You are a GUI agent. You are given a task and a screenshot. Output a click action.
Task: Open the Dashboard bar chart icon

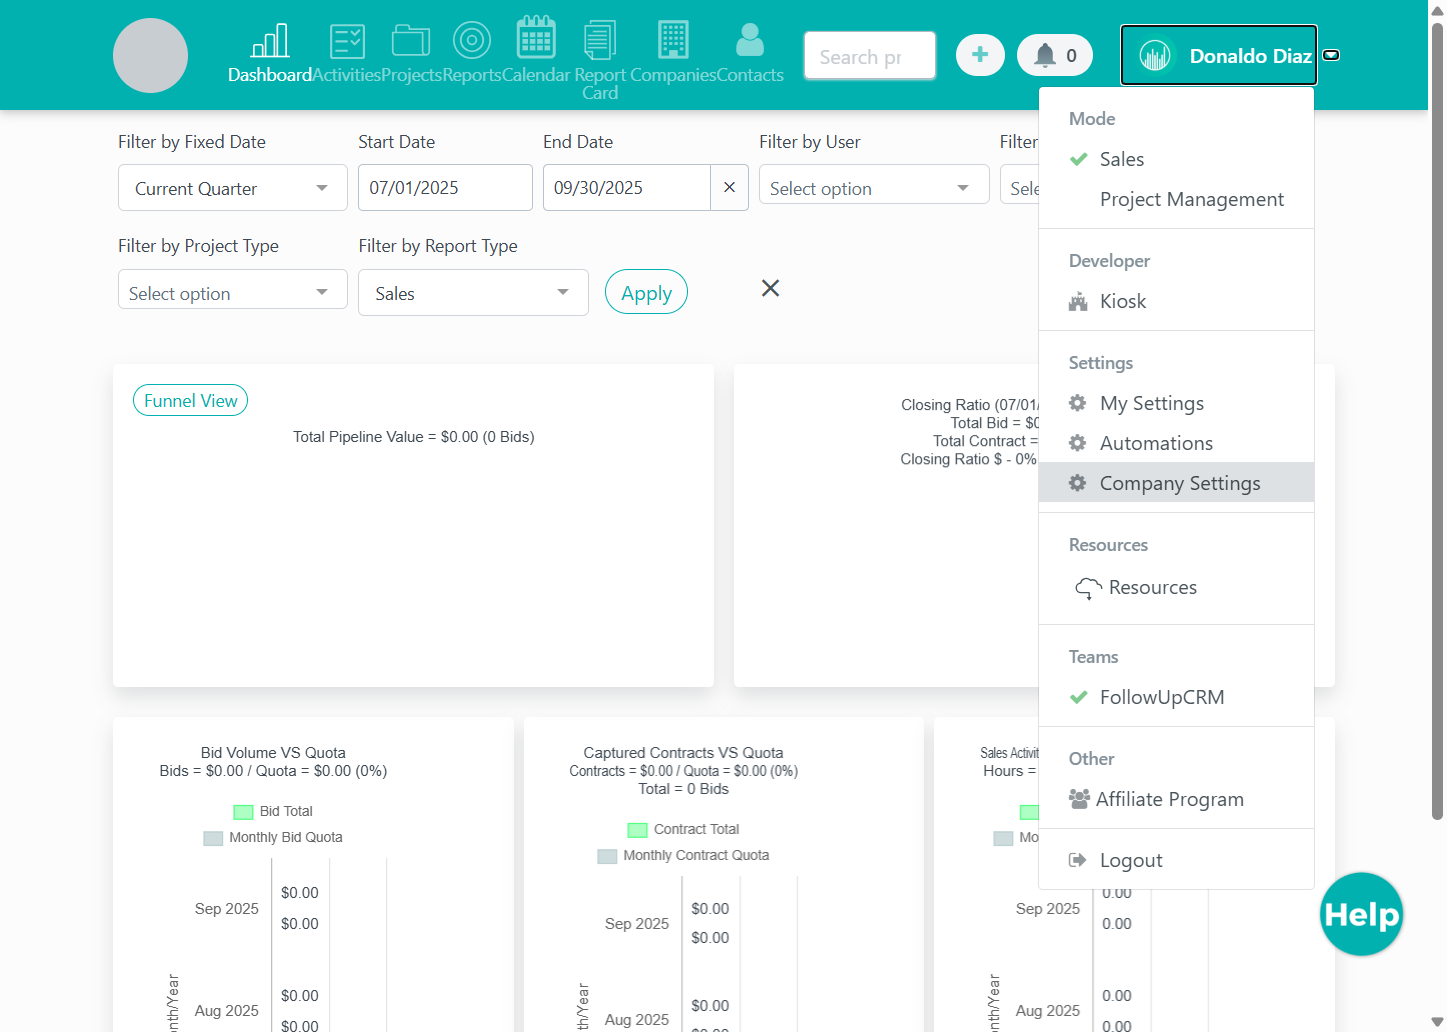270,41
